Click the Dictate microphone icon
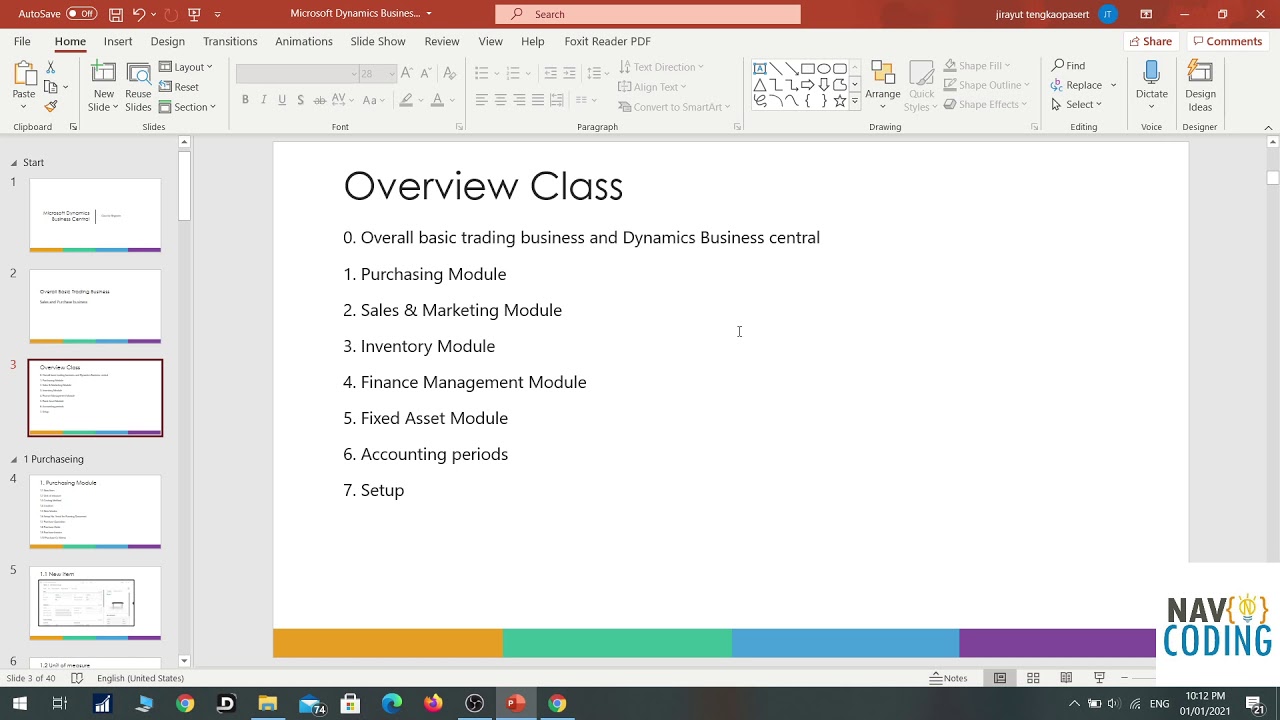The height and width of the screenshot is (720, 1280). coord(1151,72)
